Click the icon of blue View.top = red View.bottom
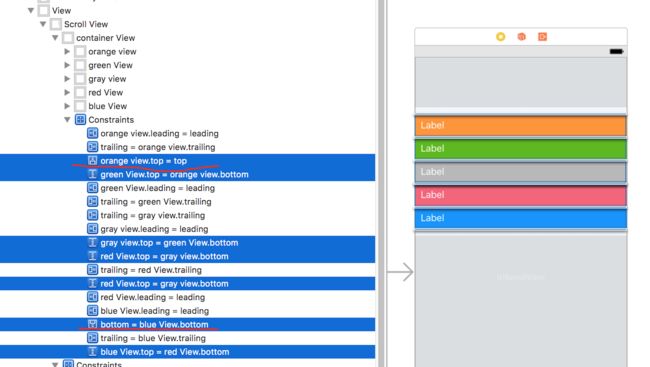 pyautogui.click(x=92, y=352)
